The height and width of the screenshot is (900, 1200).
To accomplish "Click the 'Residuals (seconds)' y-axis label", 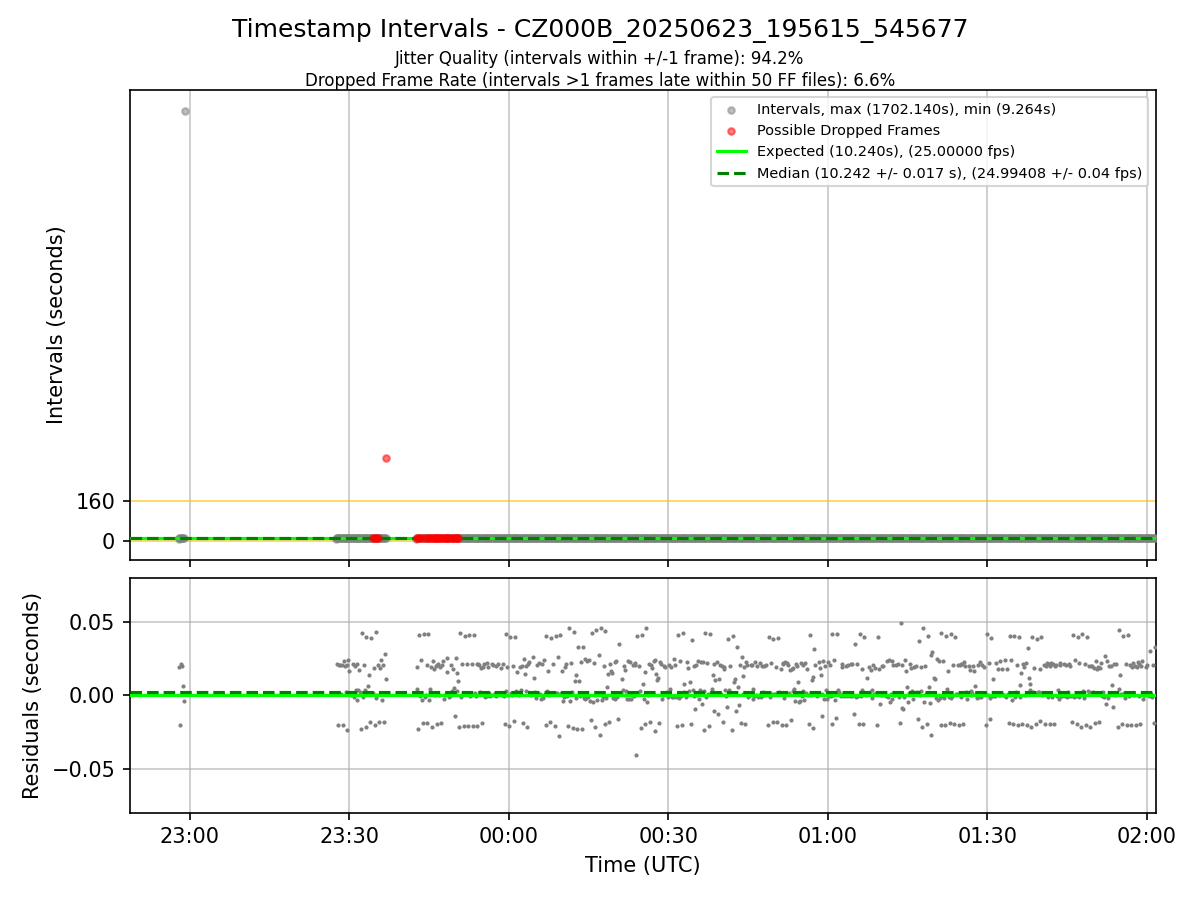I will coord(32,696).
